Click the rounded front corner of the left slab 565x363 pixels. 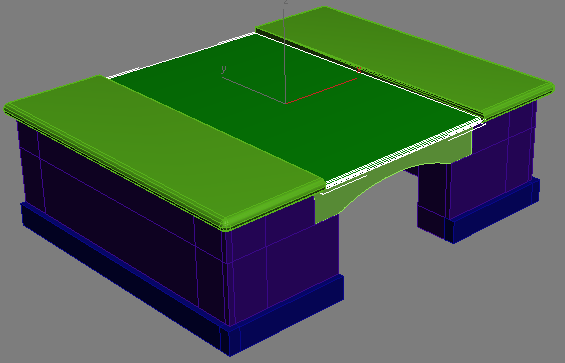coord(225,224)
